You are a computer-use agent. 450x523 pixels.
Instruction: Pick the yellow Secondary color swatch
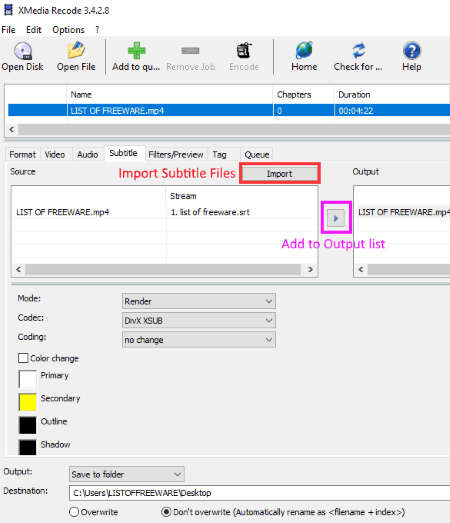click(28, 402)
